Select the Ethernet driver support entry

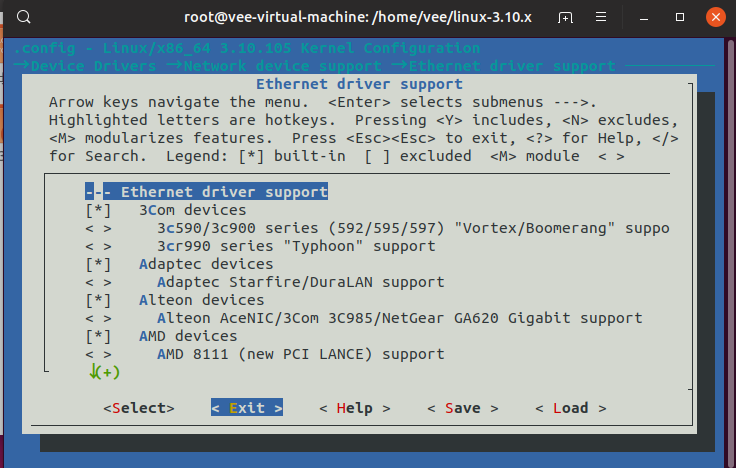[x=207, y=192]
